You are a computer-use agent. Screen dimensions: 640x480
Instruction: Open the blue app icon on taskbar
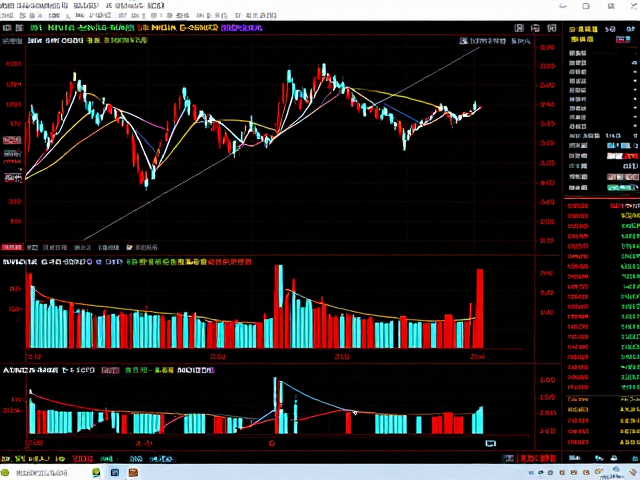coord(115,473)
